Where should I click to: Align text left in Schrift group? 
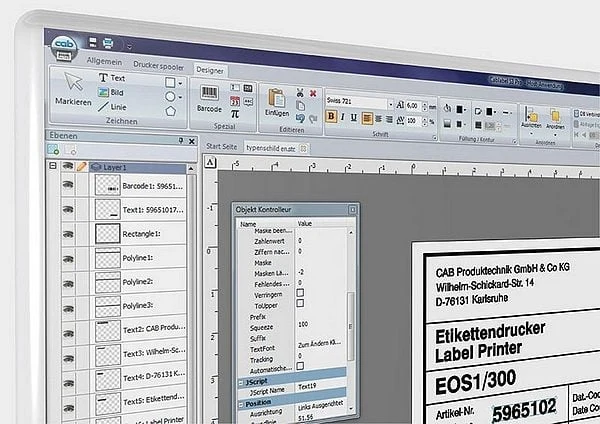(367, 119)
